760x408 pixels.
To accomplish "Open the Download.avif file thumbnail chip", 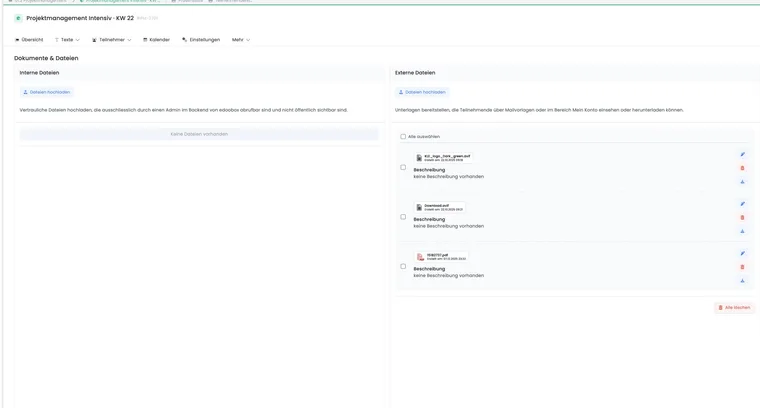I will [440, 207].
